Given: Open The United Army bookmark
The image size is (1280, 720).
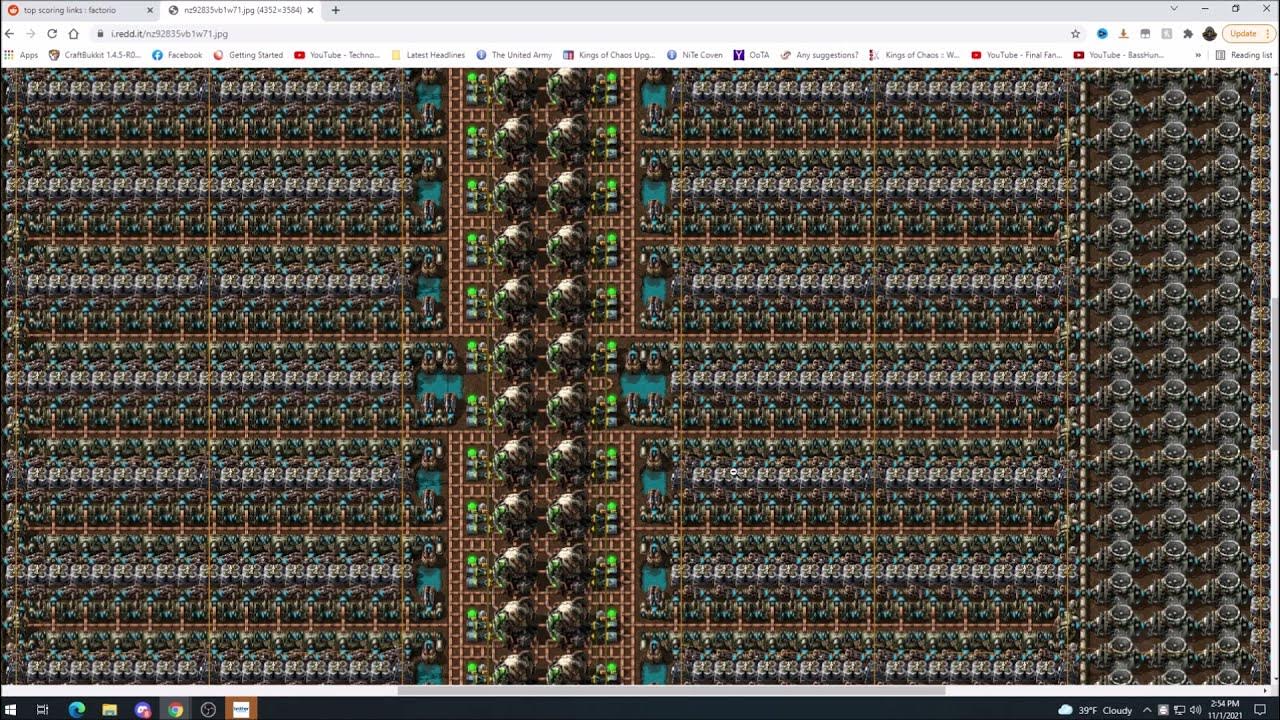Looking at the screenshot, I should click(x=514, y=55).
